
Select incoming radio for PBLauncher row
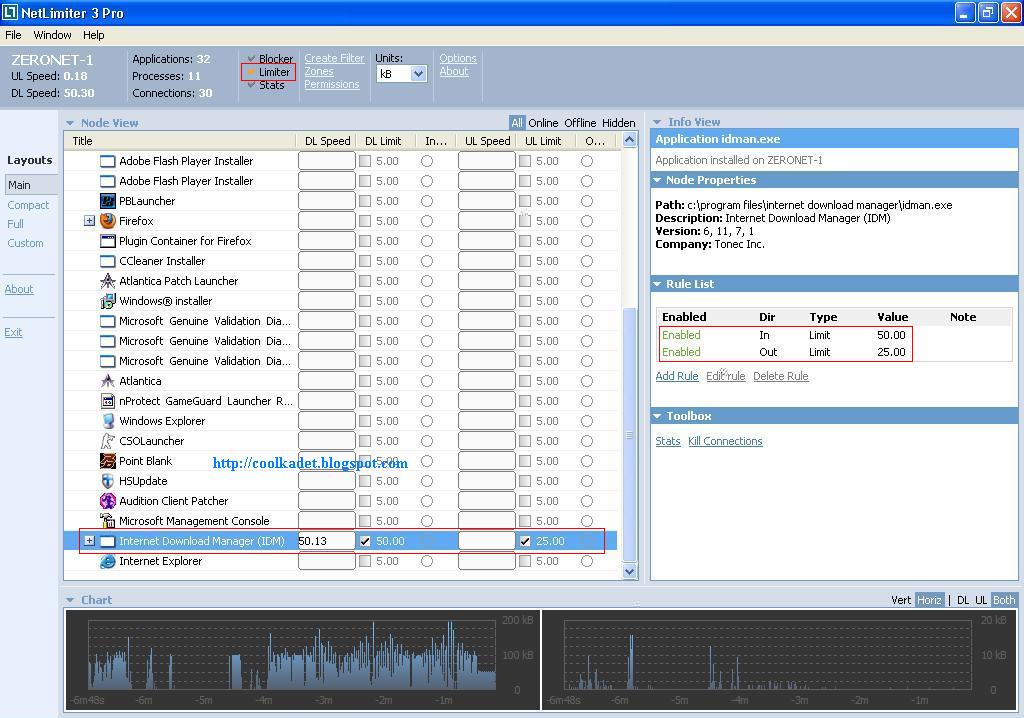click(x=427, y=201)
